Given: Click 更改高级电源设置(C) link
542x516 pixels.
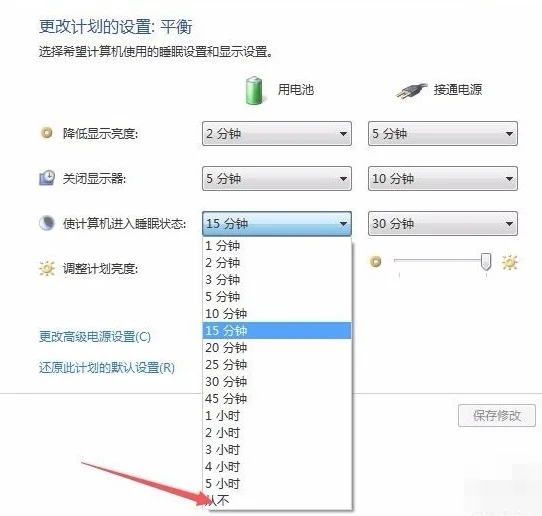Looking at the screenshot, I should click(x=95, y=336).
